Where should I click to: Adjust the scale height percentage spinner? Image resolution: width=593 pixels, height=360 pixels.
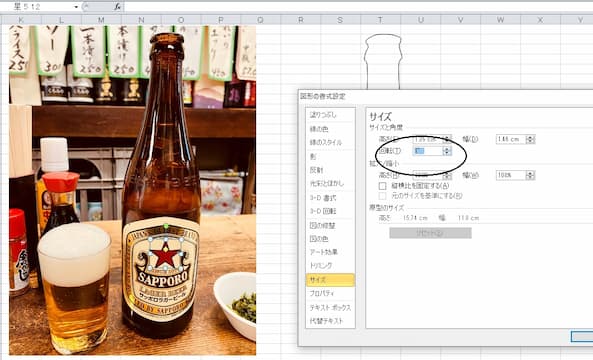coord(447,175)
